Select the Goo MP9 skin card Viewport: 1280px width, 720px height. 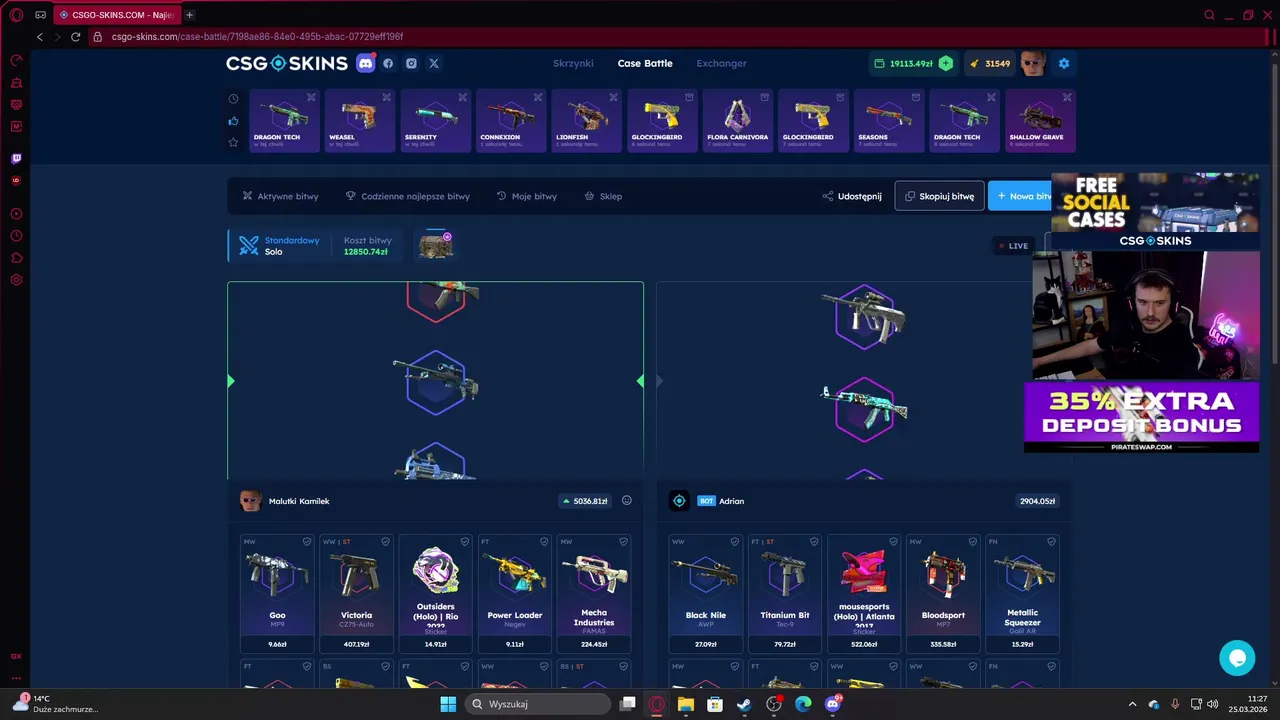277,594
